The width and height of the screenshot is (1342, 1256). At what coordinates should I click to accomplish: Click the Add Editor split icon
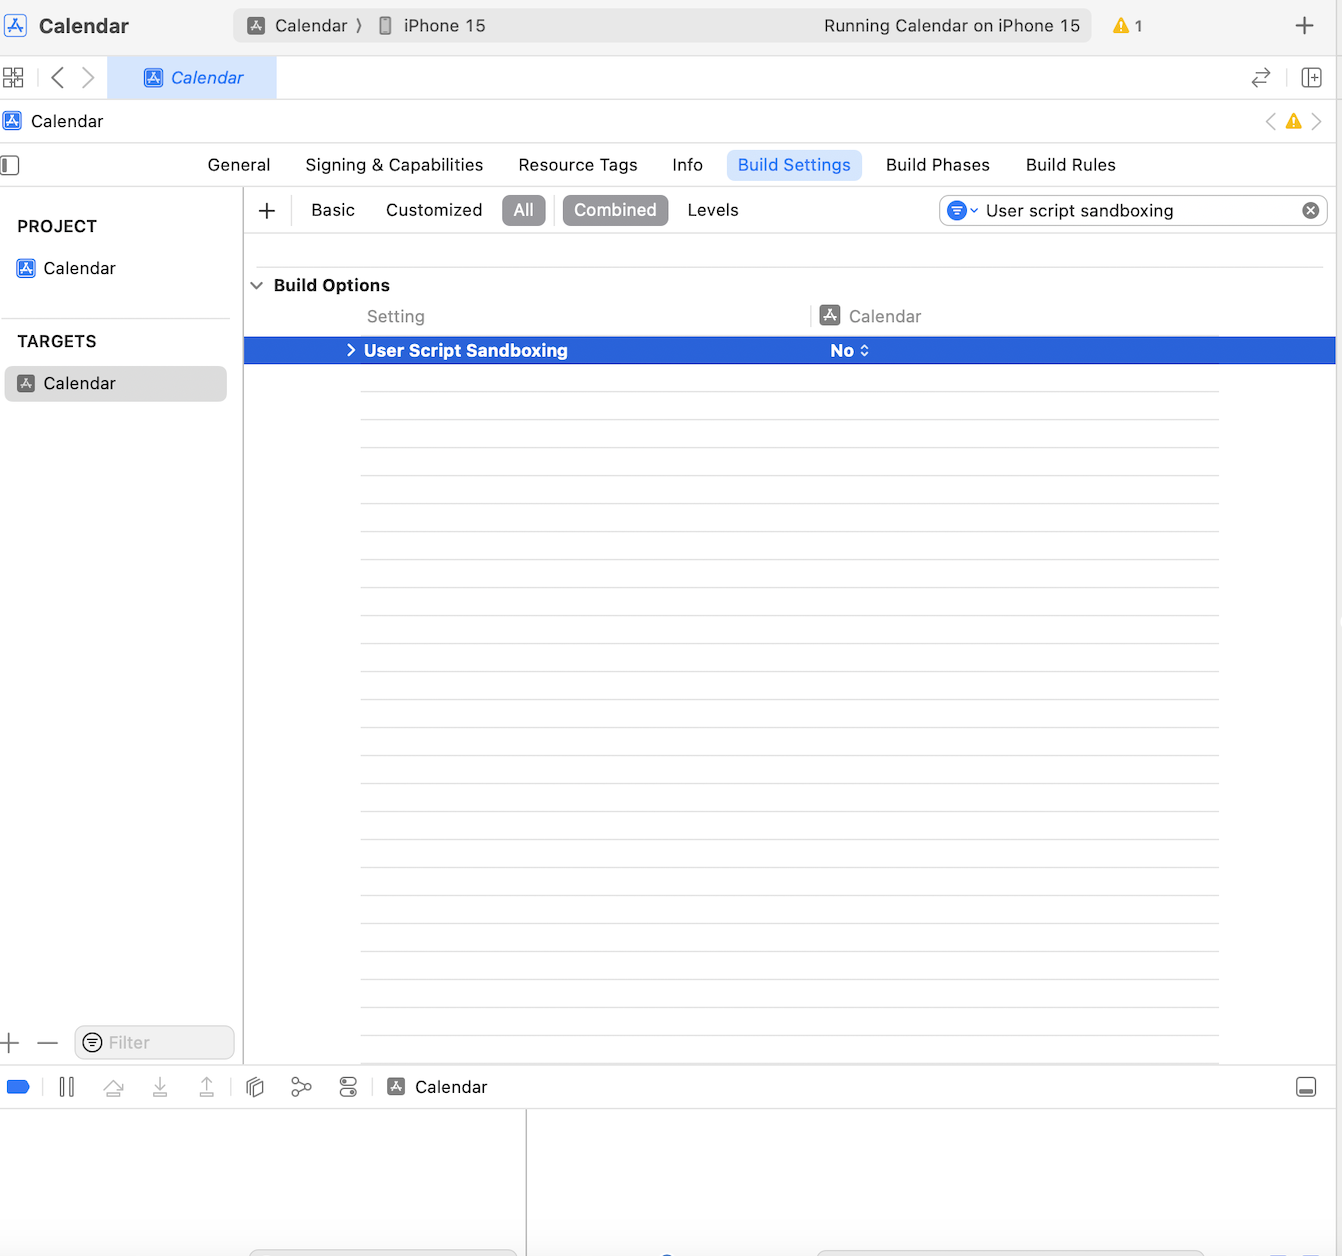pos(1311,78)
